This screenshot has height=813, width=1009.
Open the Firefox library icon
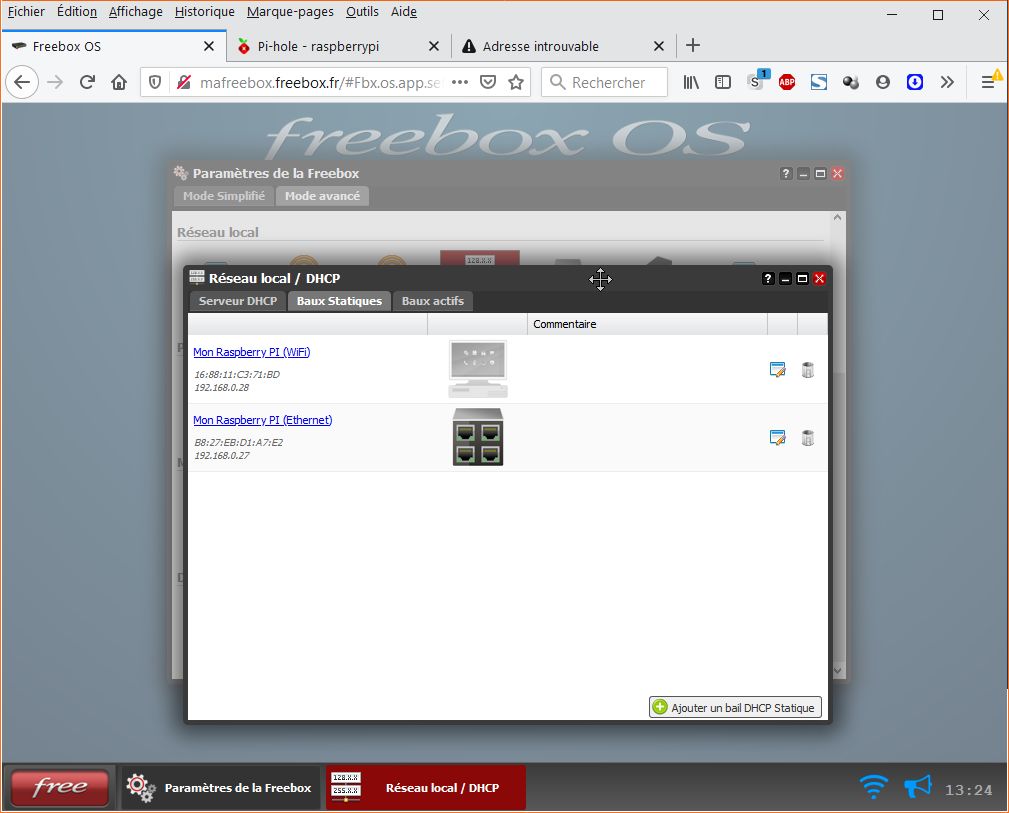point(691,82)
